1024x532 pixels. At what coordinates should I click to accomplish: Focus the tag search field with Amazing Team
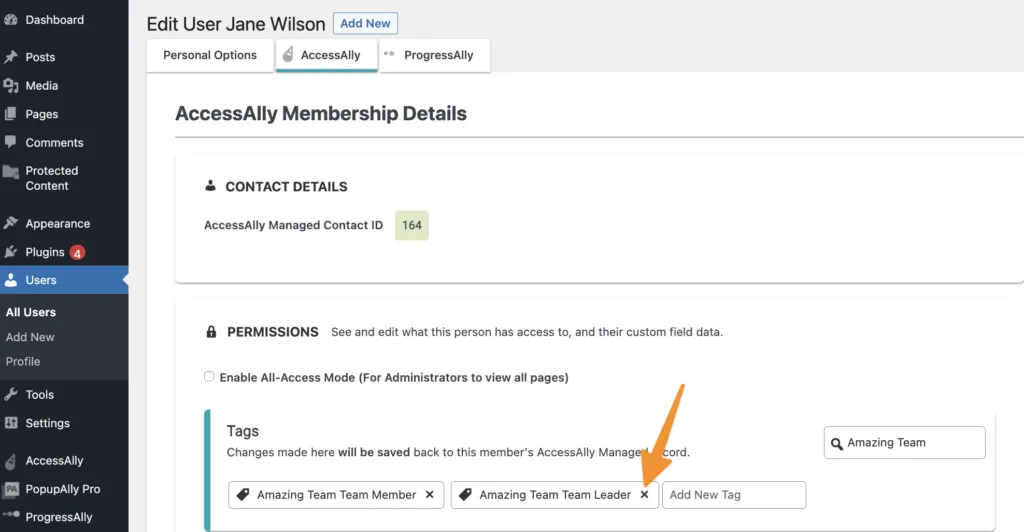click(x=912, y=443)
